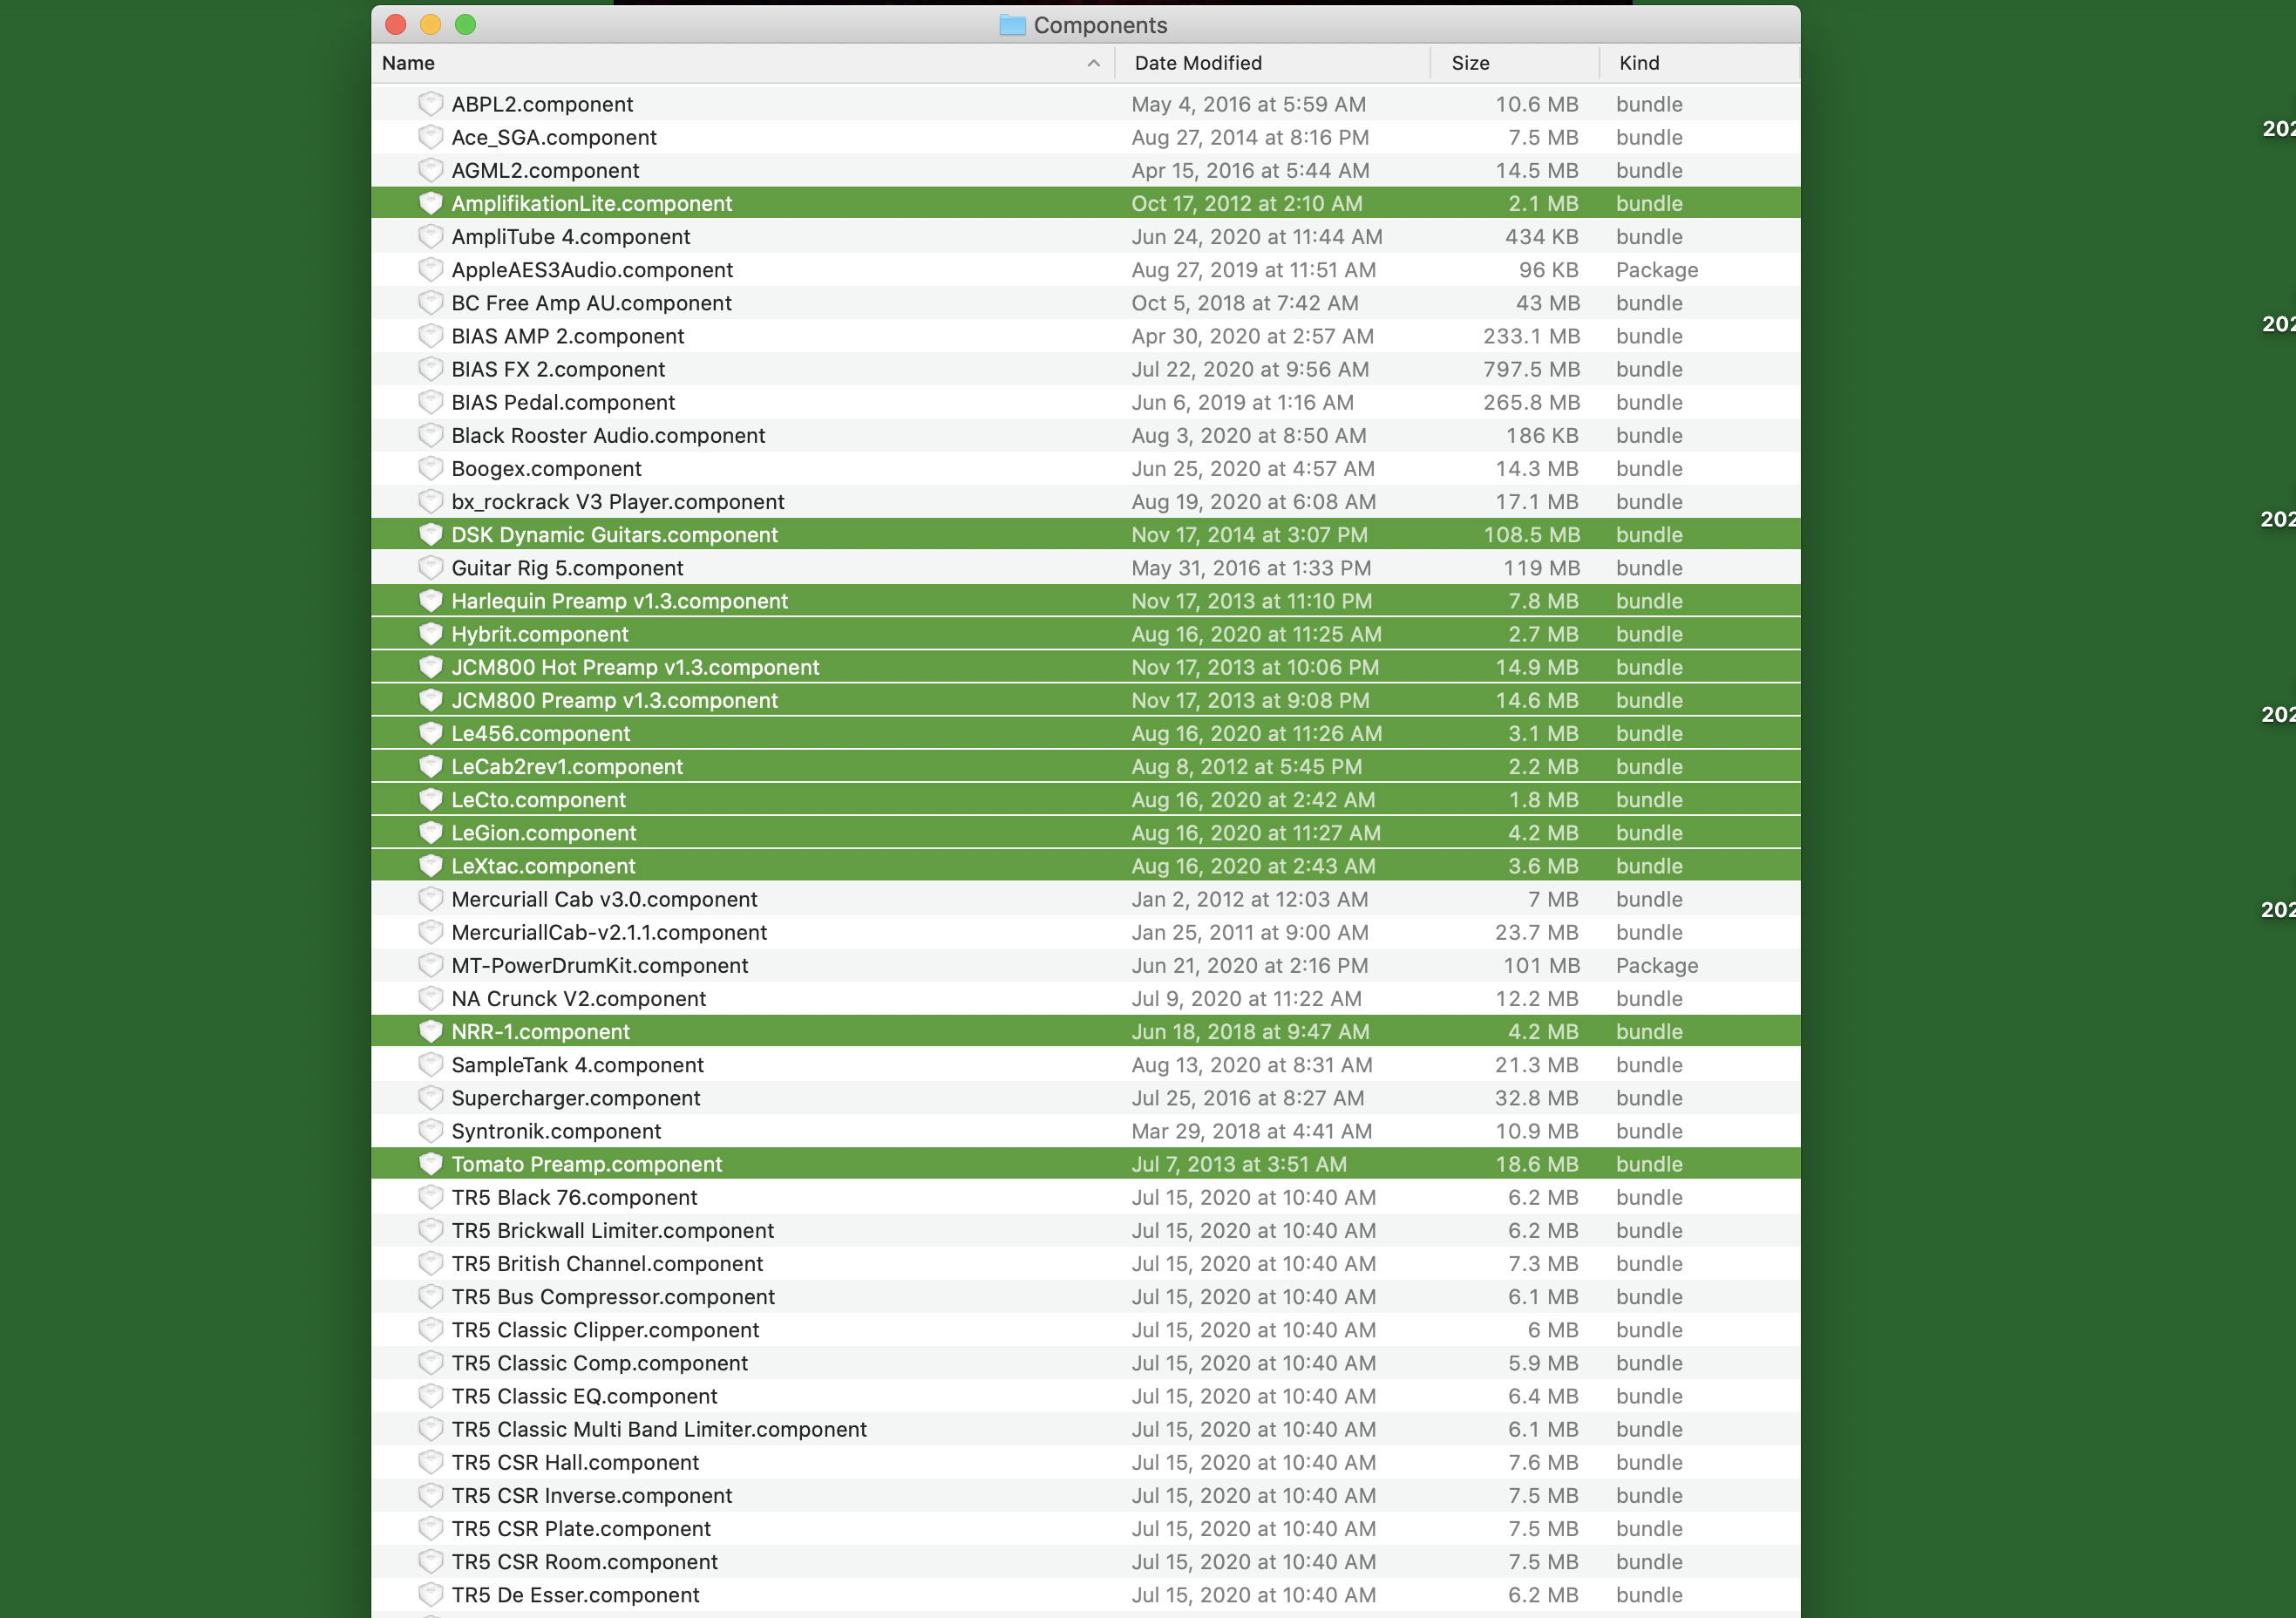Sort by the Name column header
The width and height of the screenshot is (2296, 1618).
pos(408,63)
